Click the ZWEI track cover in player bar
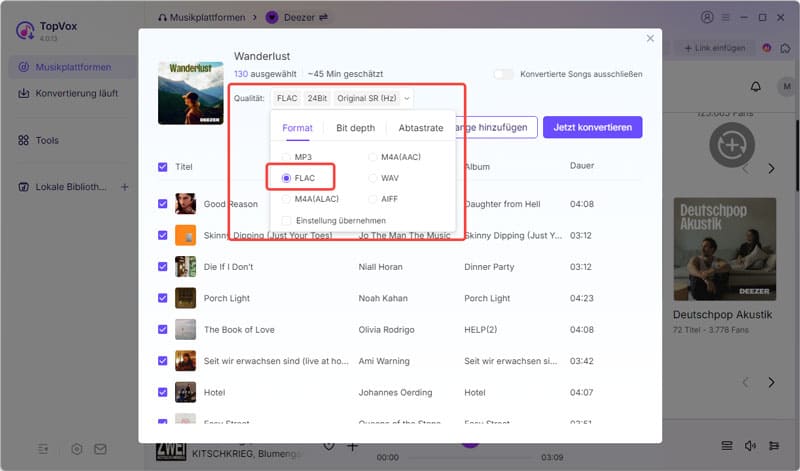Image resolution: width=800 pixels, height=471 pixels. coord(171,451)
